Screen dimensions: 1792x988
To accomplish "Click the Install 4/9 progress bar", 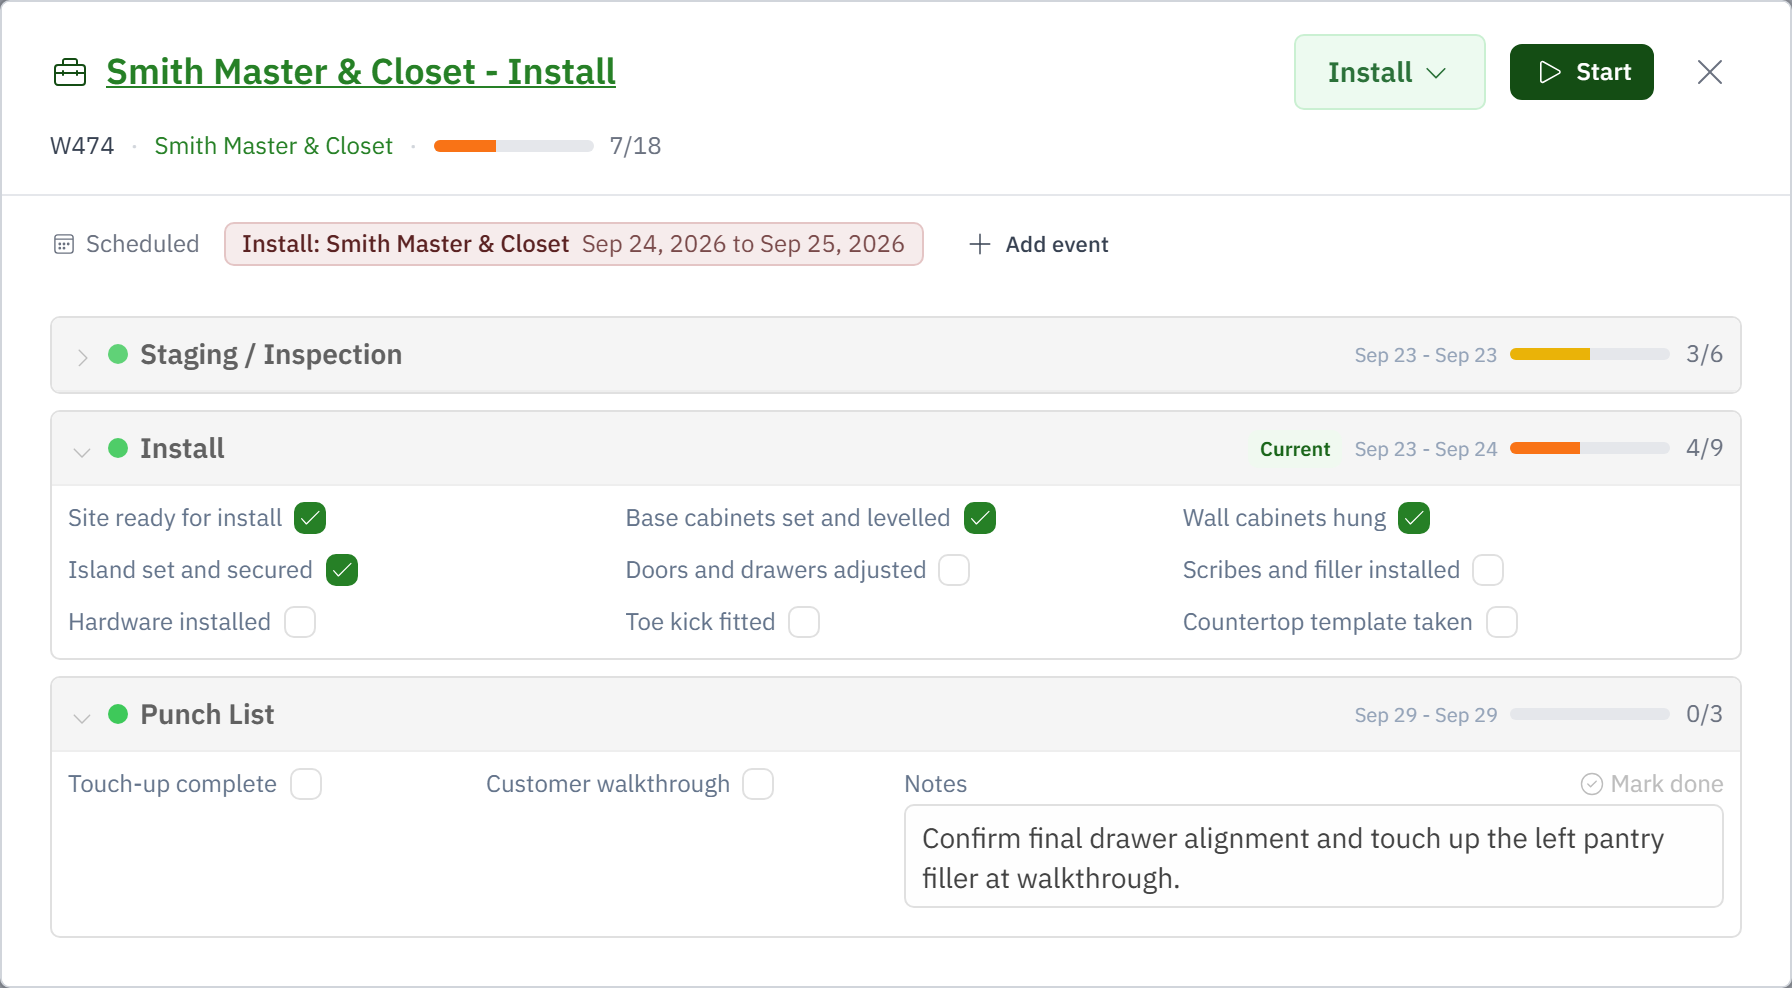I will [1590, 448].
